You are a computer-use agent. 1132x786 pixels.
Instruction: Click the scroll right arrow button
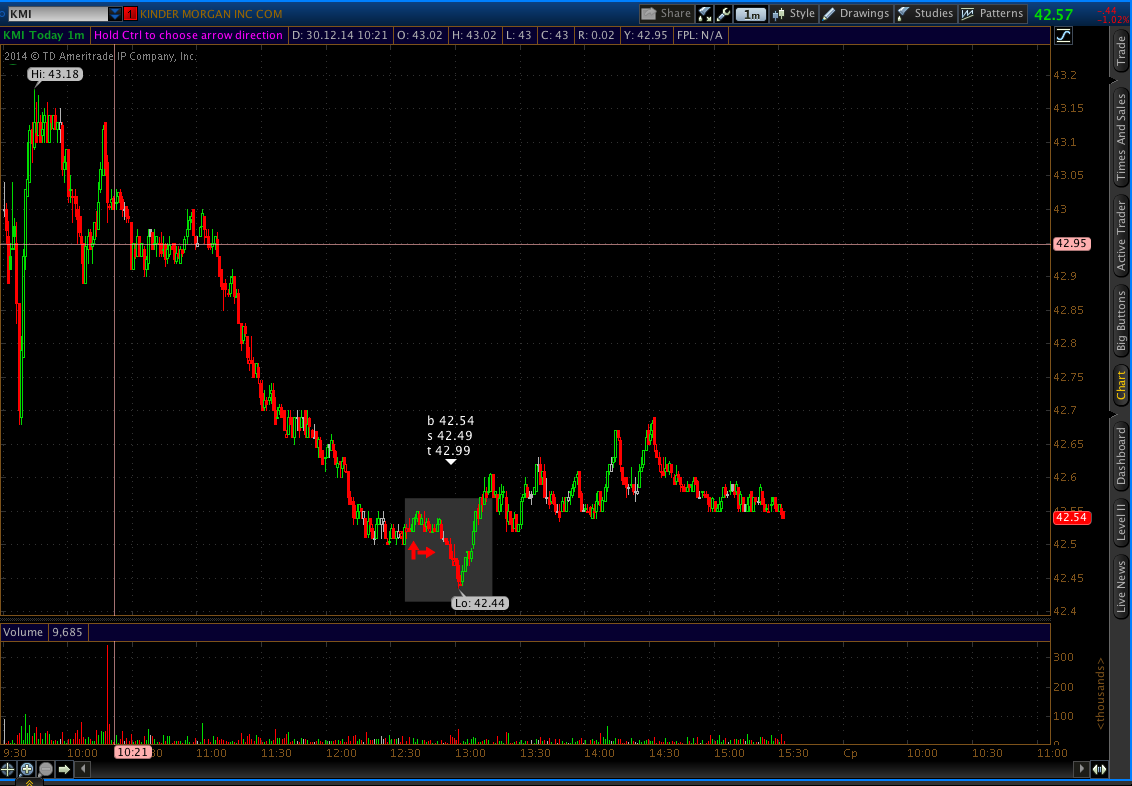point(1081,769)
